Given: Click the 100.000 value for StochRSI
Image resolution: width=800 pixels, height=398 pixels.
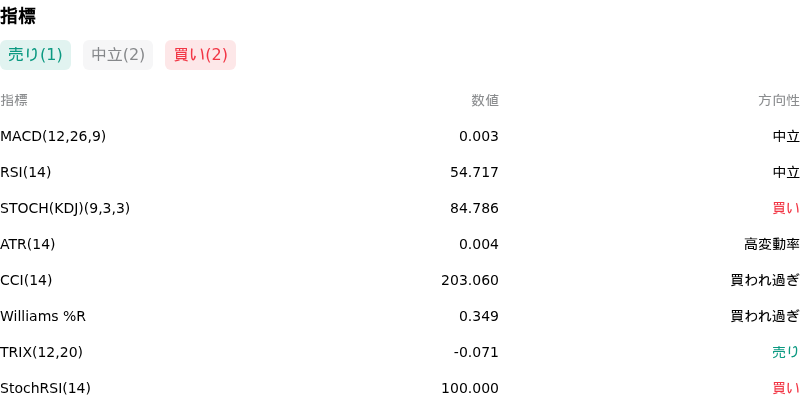Looking at the screenshot, I should point(470,388).
